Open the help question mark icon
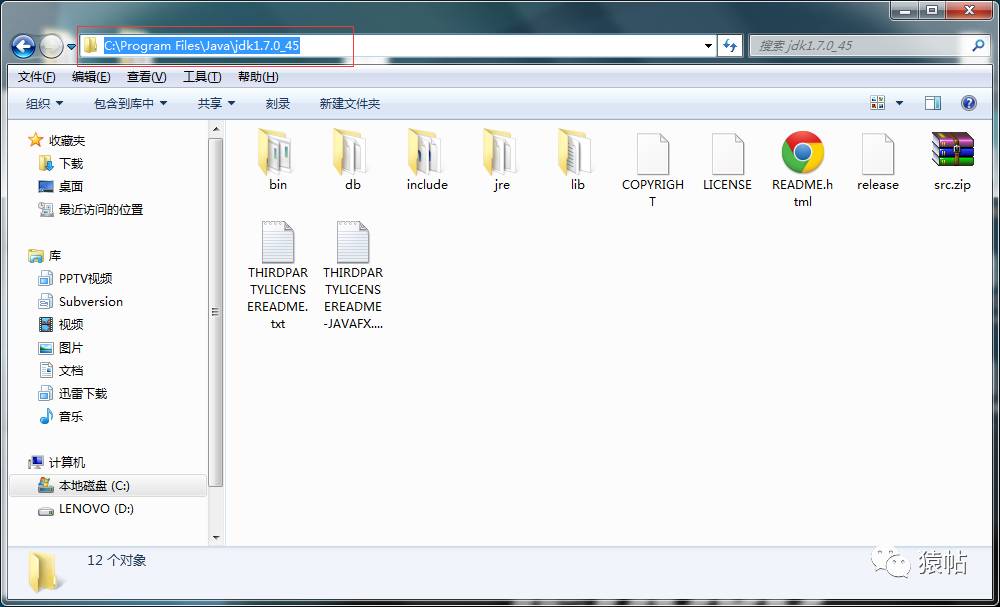1000x607 pixels. coord(968,103)
